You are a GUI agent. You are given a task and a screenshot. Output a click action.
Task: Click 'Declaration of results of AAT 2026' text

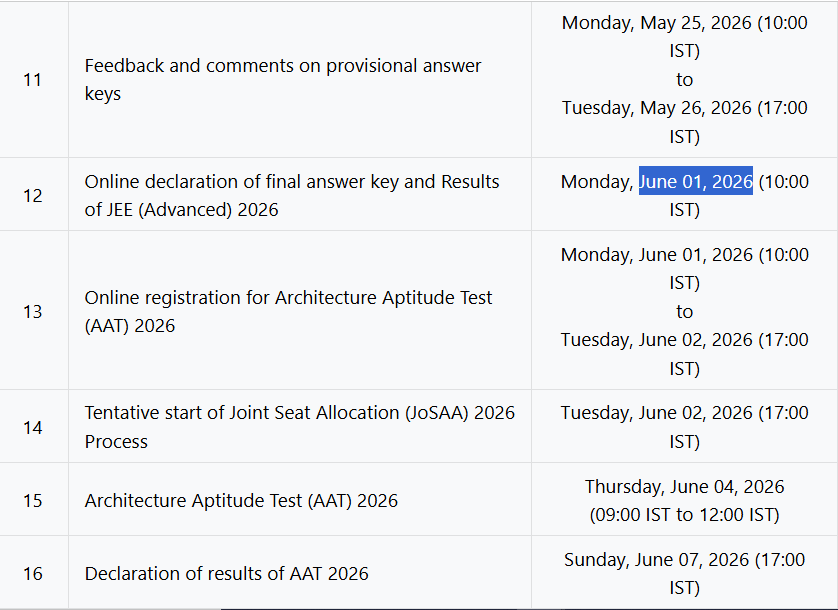[x=226, y=574]
